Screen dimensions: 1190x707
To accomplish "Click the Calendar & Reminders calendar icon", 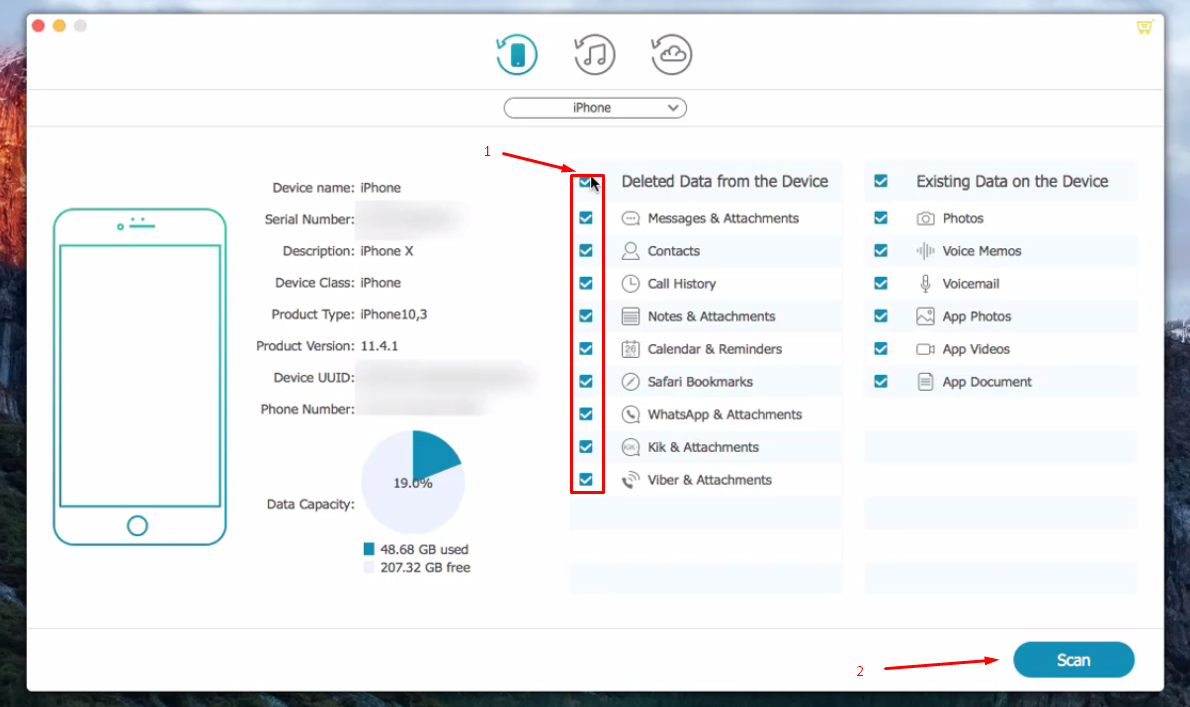I will coord(631,349).
